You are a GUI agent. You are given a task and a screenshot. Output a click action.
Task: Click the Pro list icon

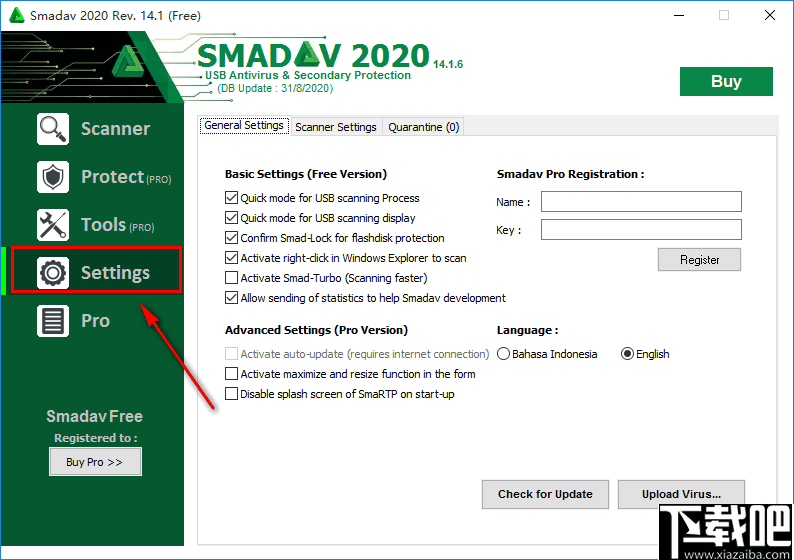click(x=53, y=321)
